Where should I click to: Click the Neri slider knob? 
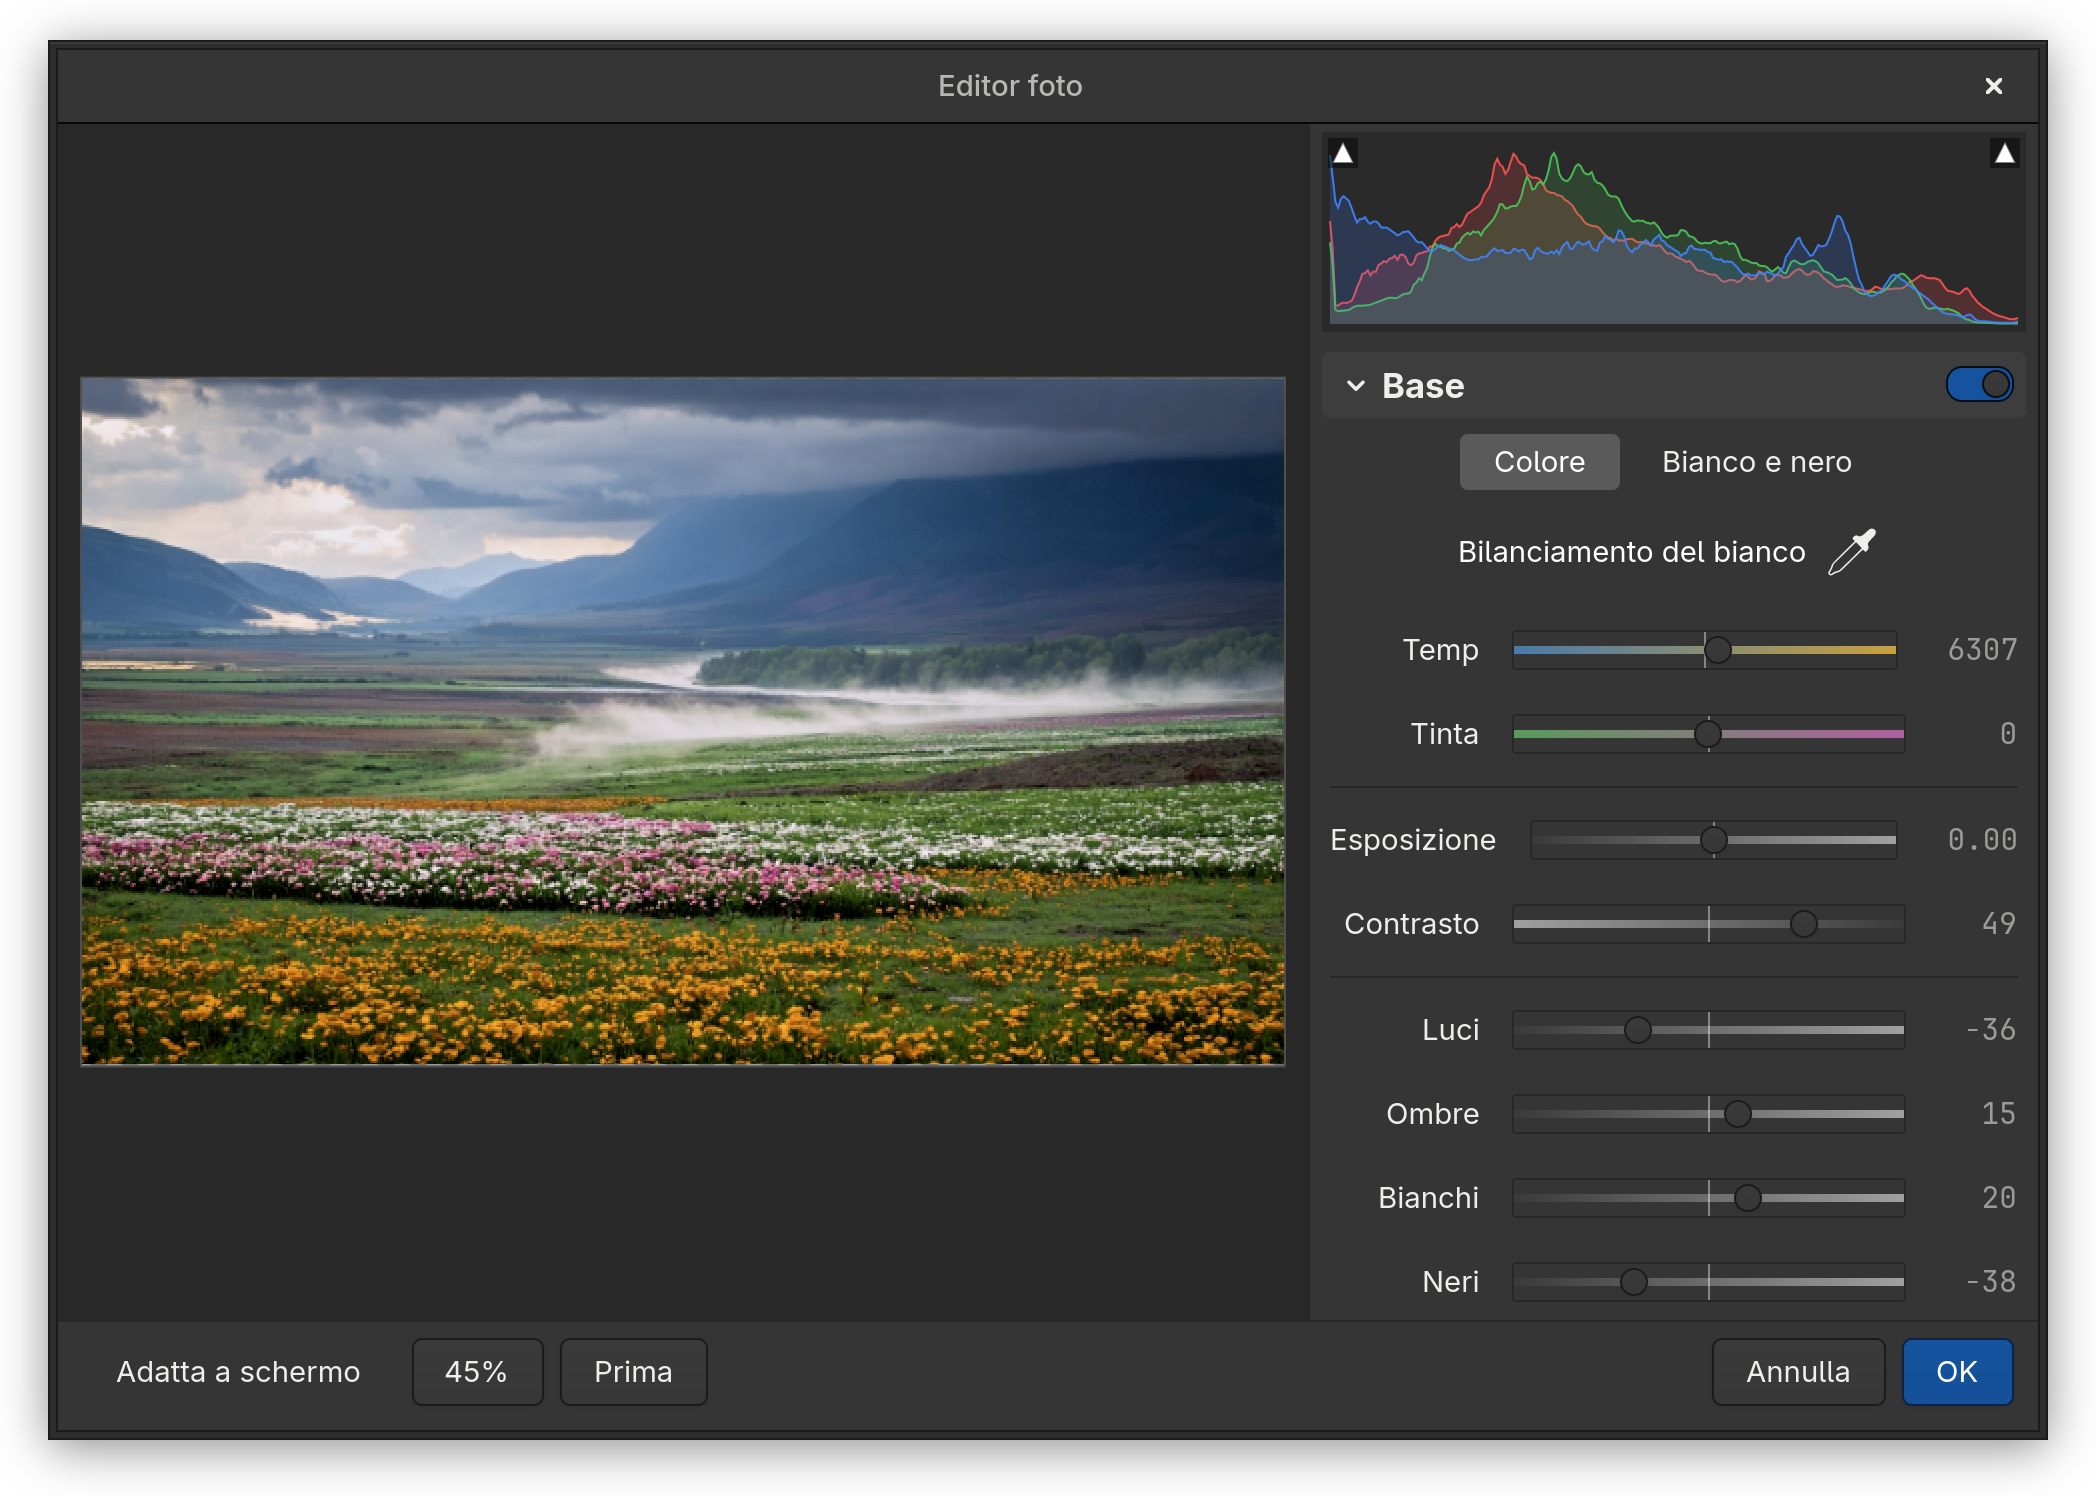tap(1633, 1282)
